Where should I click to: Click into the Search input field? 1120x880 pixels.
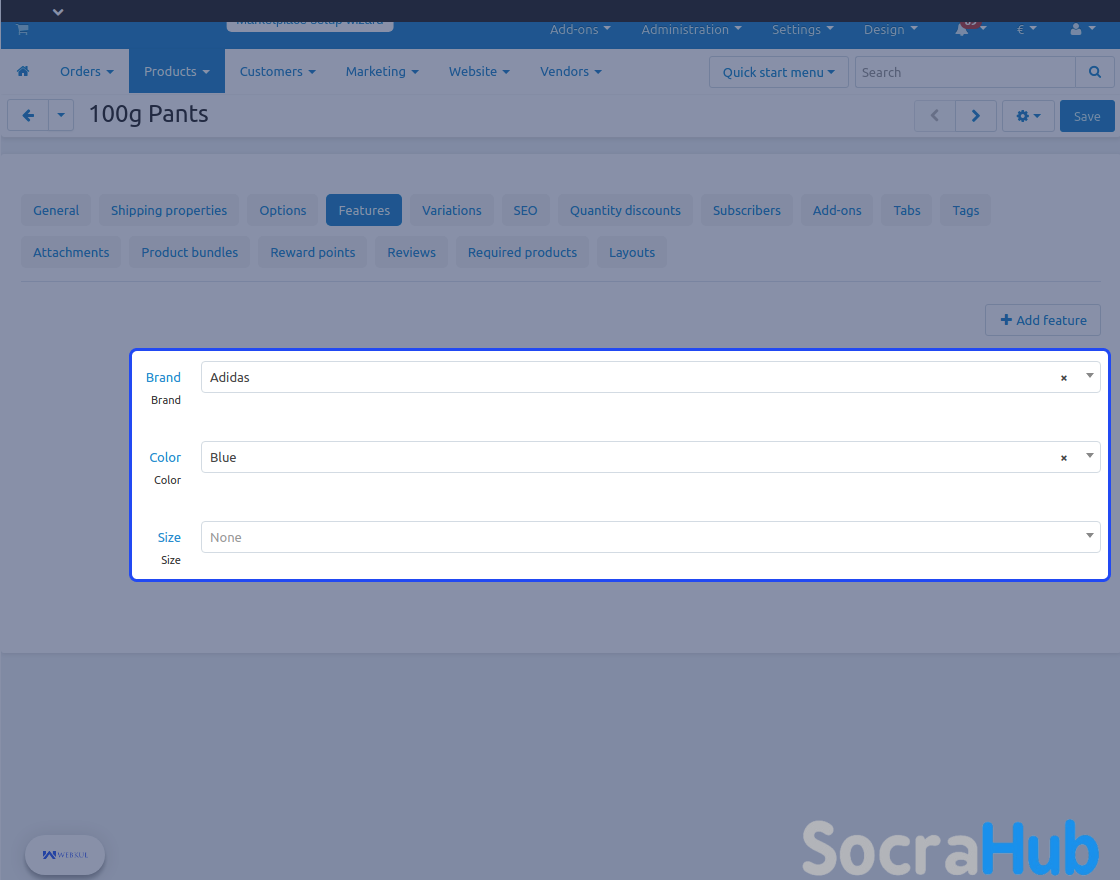tap(965, 72)
